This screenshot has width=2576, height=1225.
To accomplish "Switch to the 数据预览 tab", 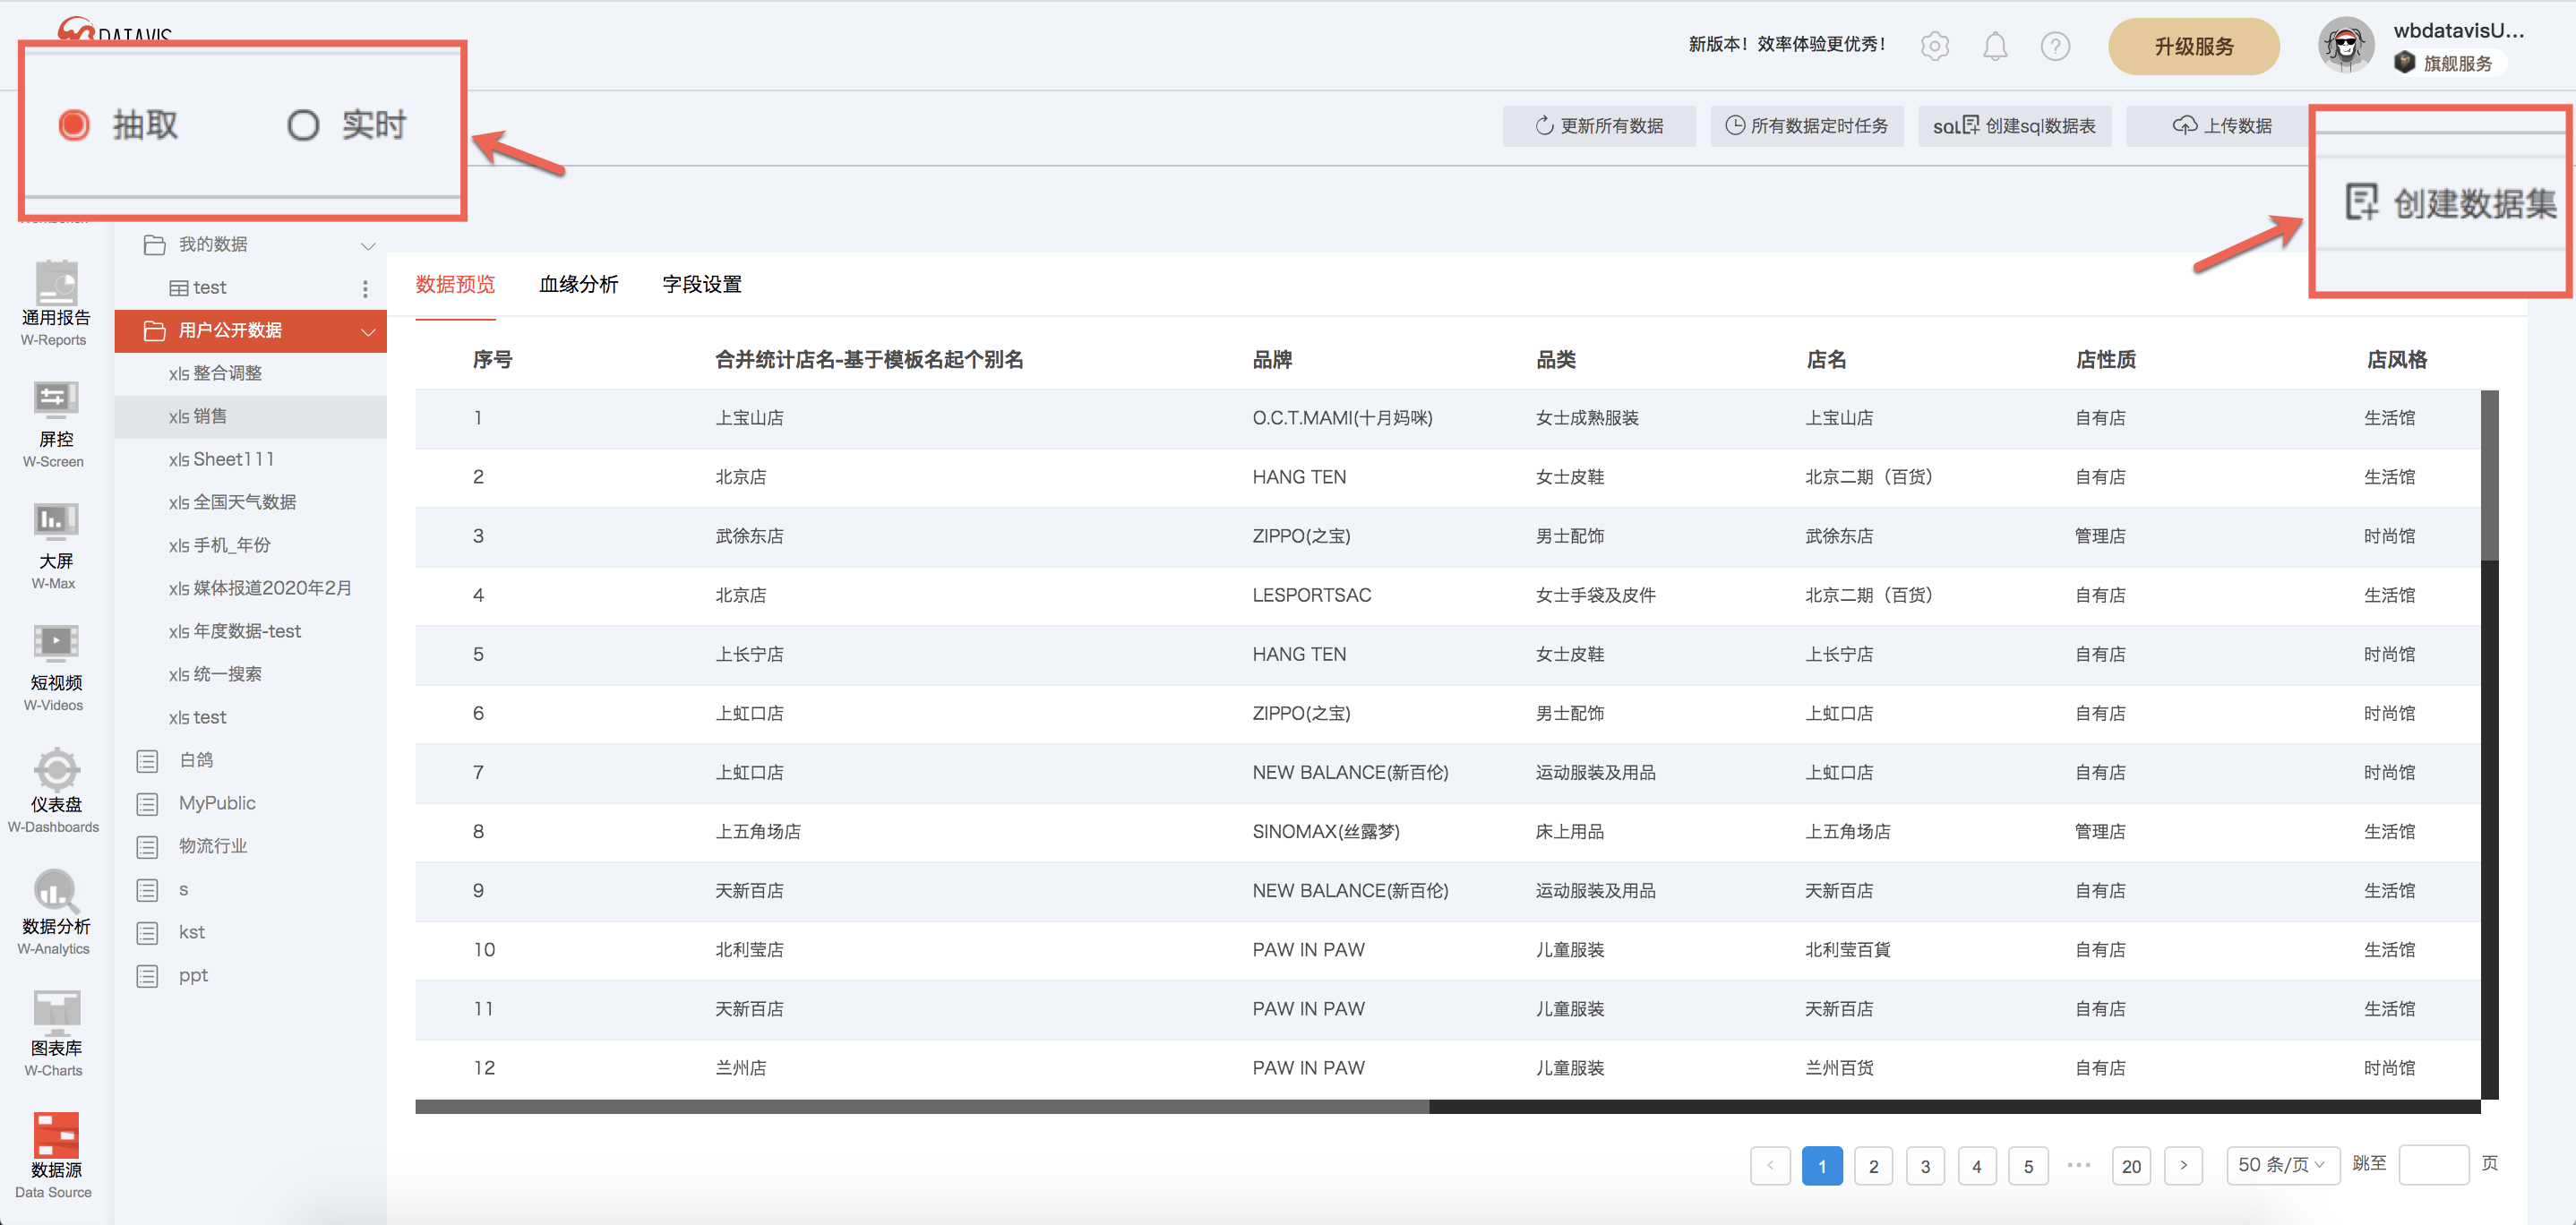I will pyautogui.click(x=455, y=284).
